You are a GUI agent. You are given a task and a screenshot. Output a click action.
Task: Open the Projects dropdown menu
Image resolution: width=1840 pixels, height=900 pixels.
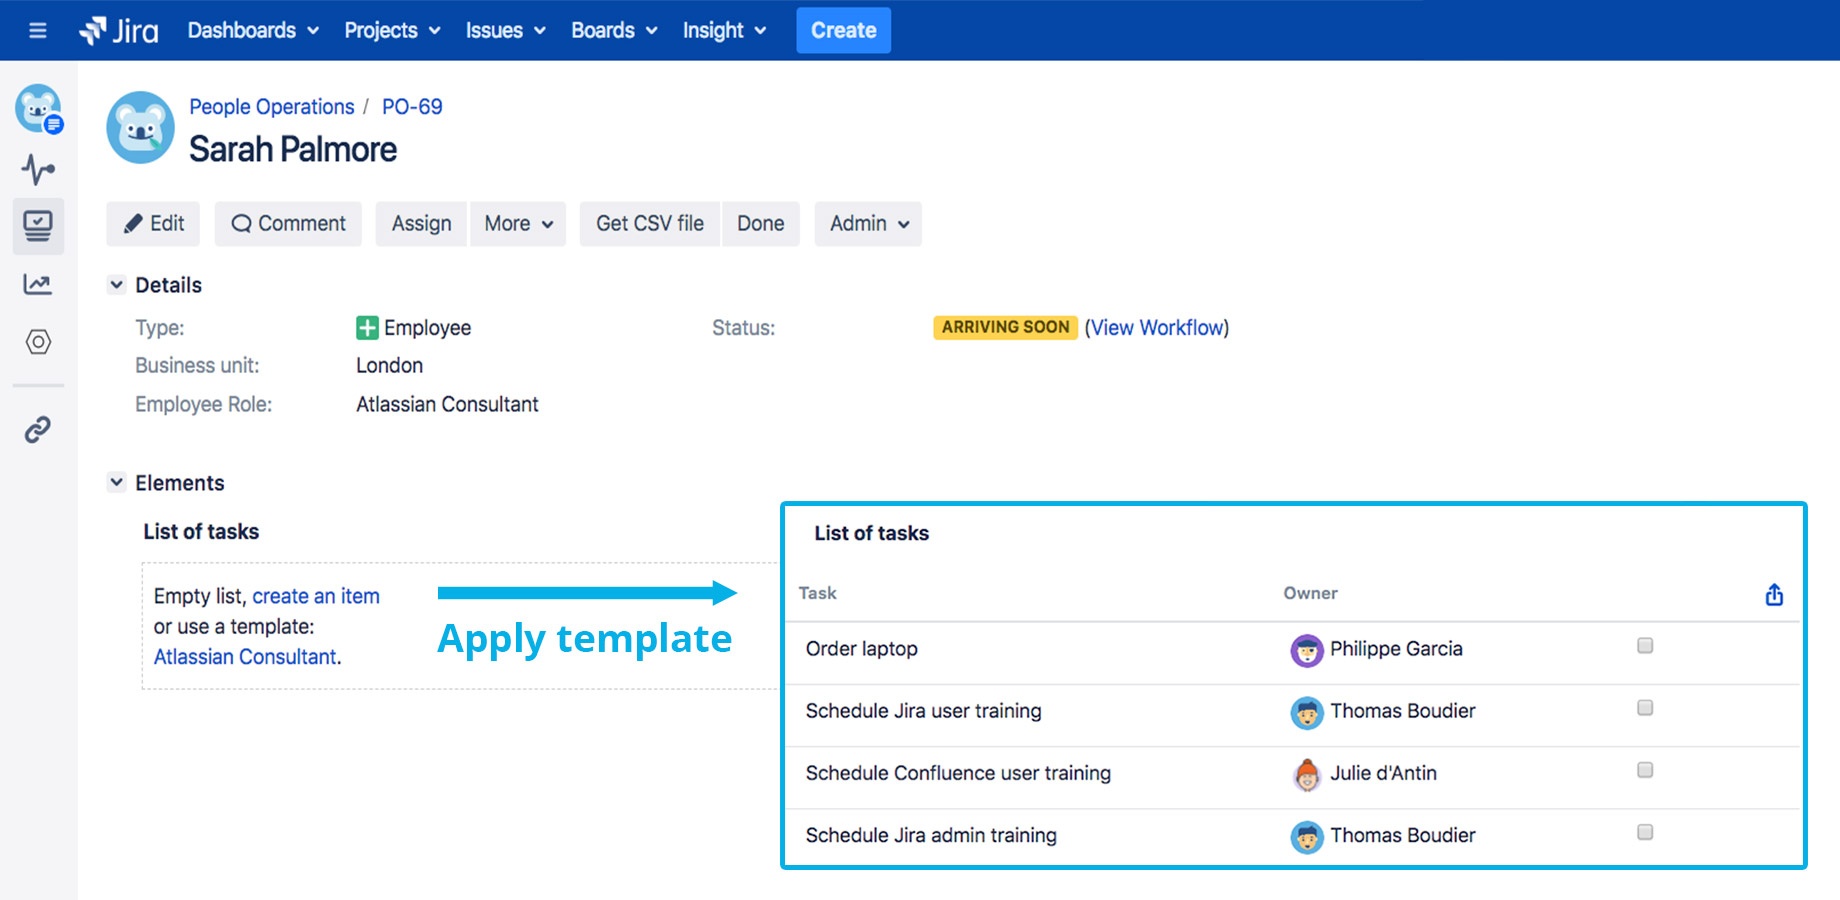pos(392,30)
